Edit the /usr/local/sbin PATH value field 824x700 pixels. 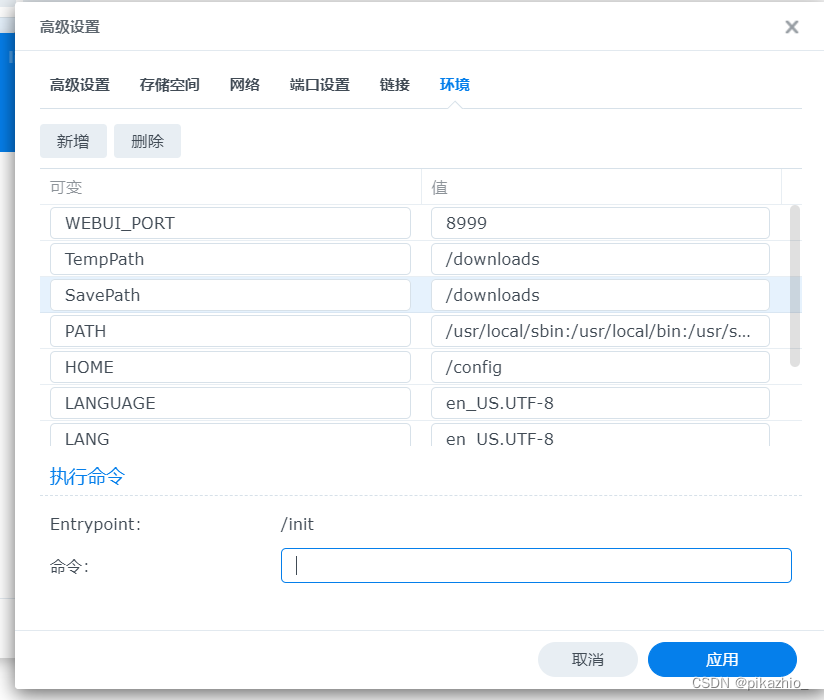pos(600,331)
